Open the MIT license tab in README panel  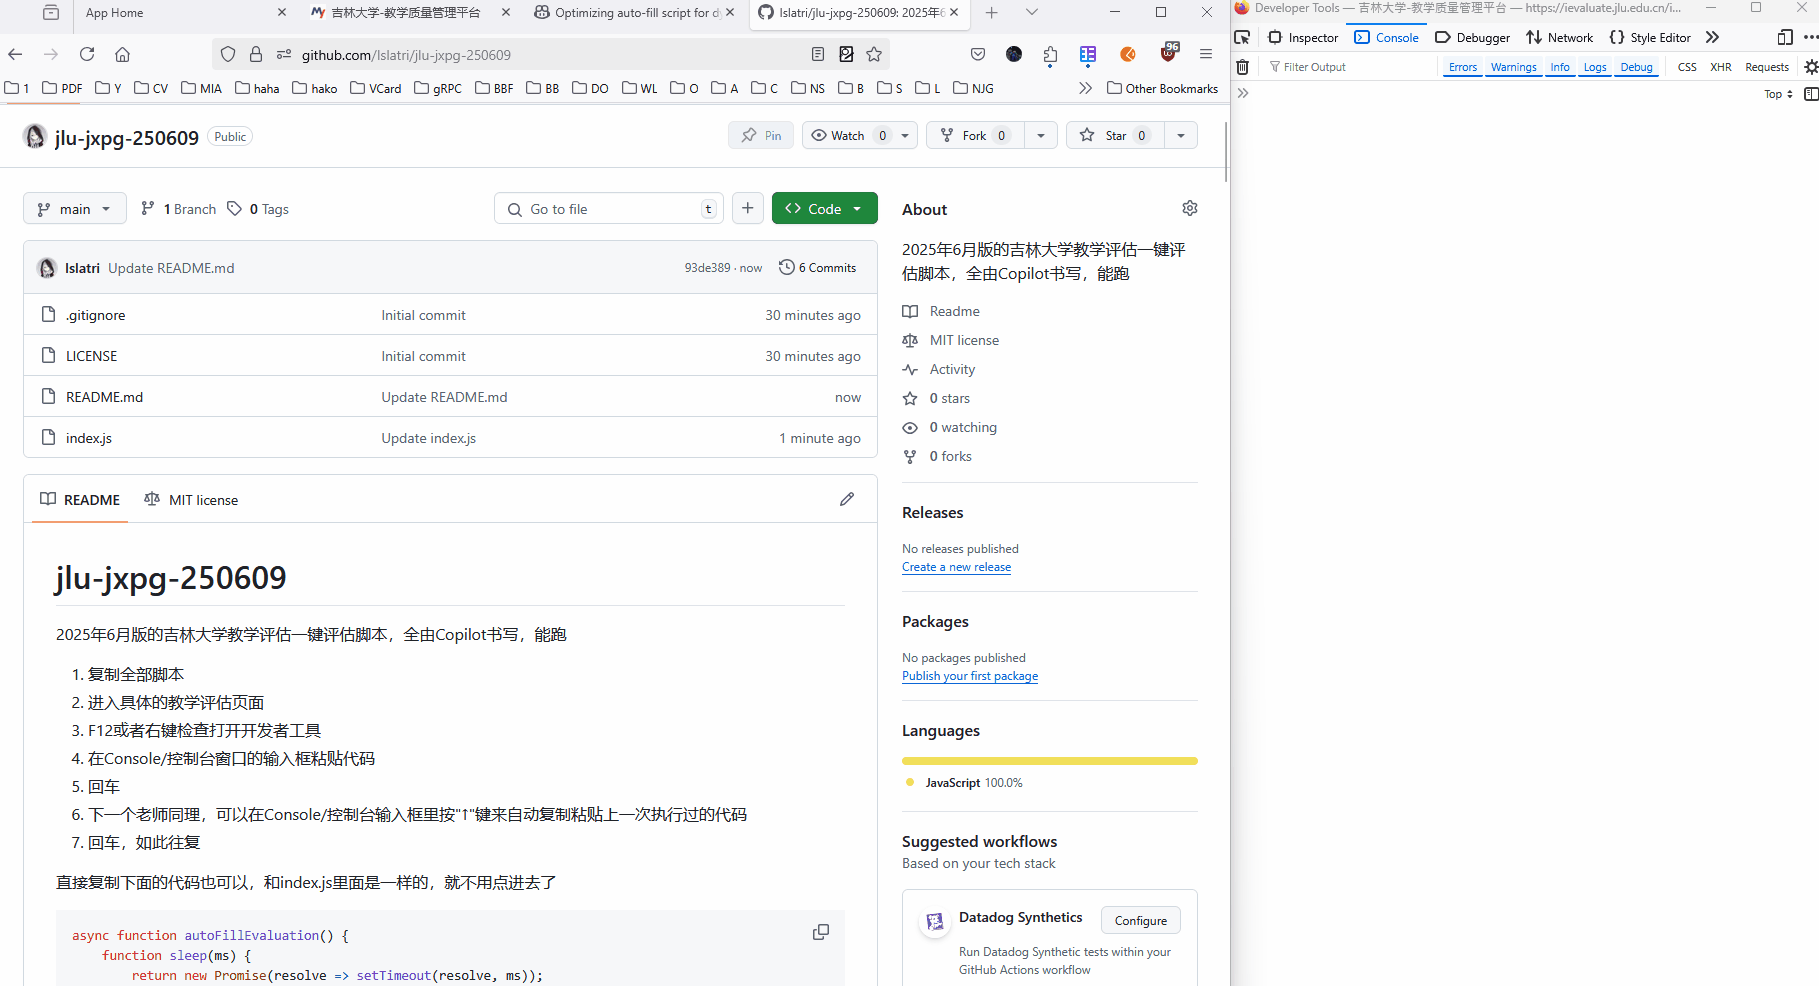(x=191, y=499)
